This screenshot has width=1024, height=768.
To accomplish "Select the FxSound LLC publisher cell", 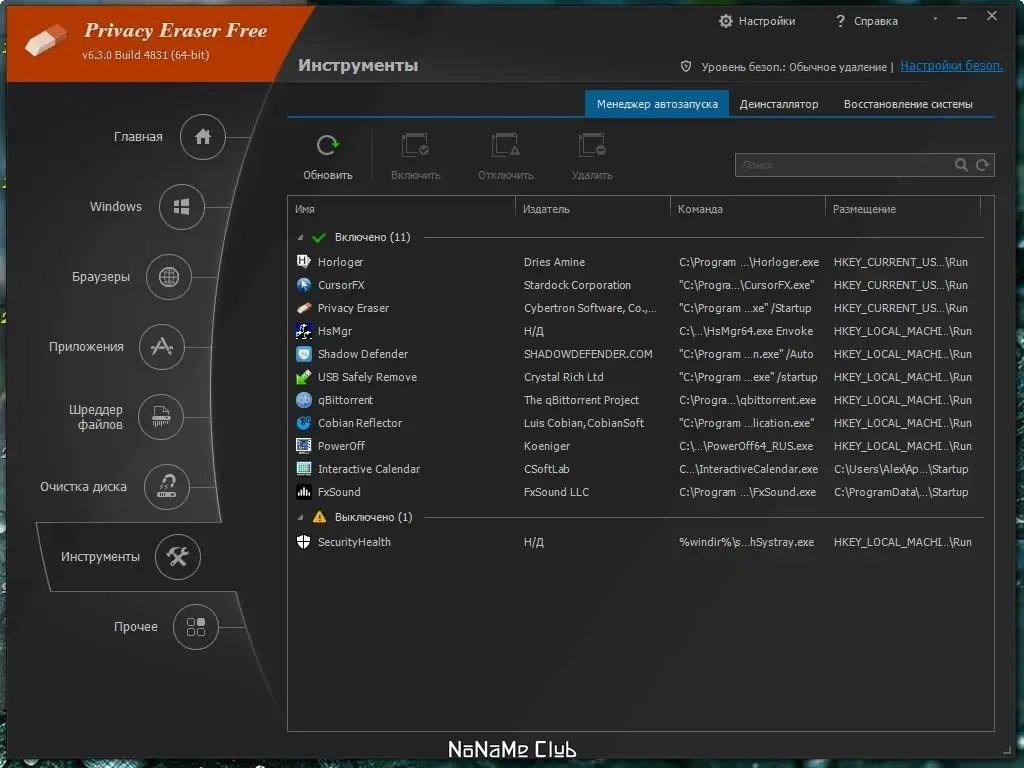I will pyautogui.click(x=556, y=492).
